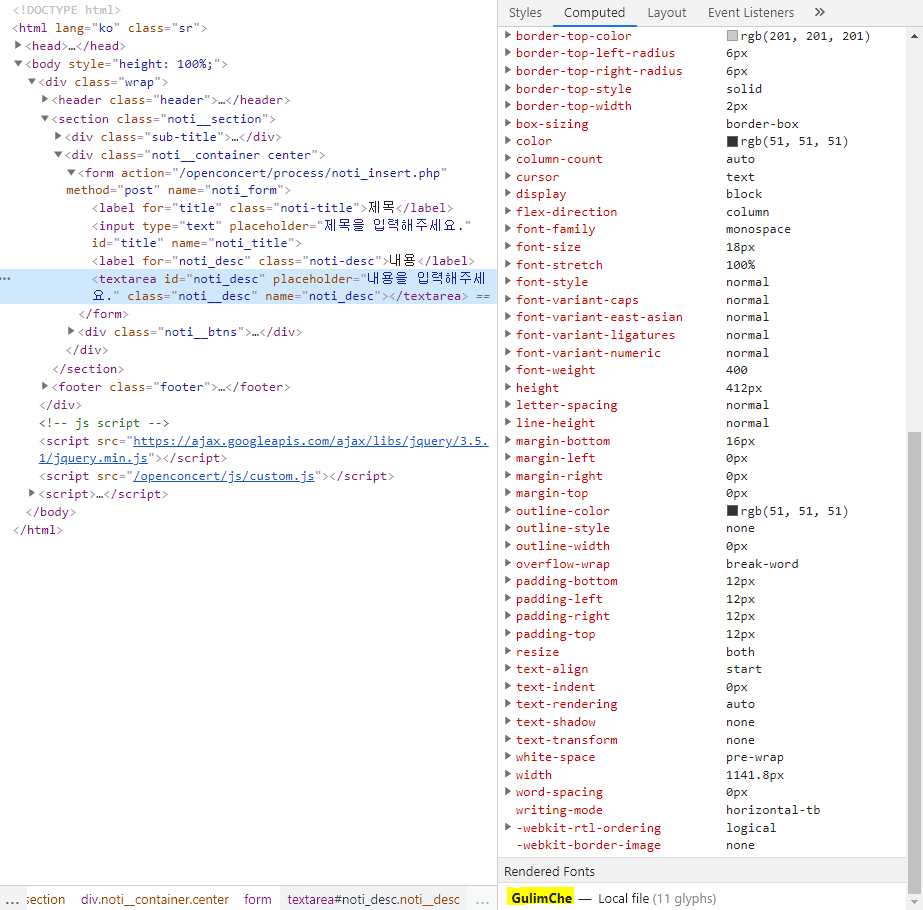The image size is (923, 910).
Task: Collapse the noti__container center div
Action: point(58,154)
